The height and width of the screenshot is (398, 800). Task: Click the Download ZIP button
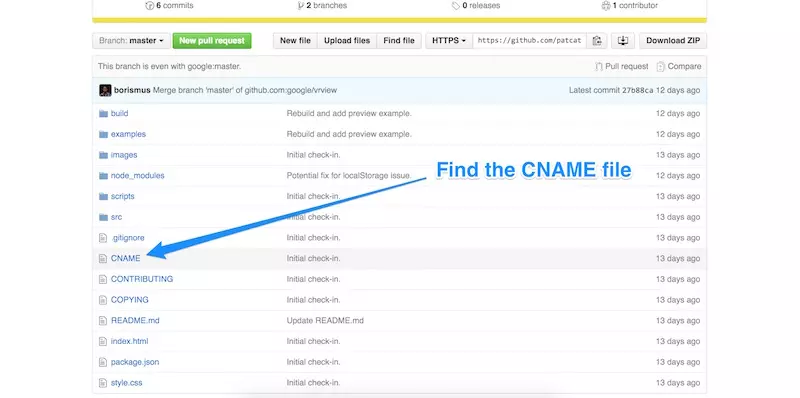point(673,41)
